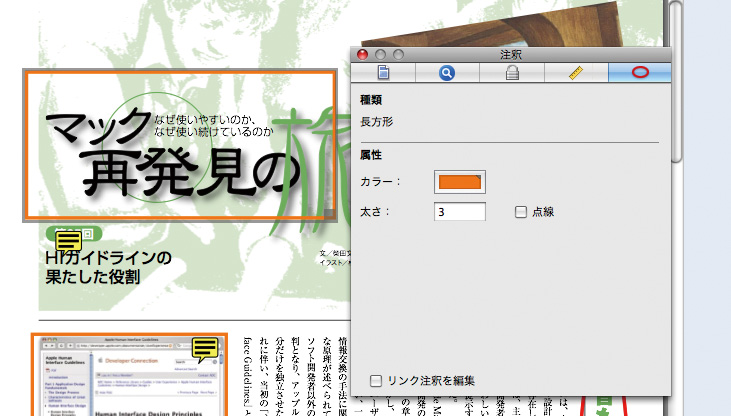The image size is (731, 416).
Task: Click the HIガイドラインの果たした役割 heading
Action: [108, 267]
